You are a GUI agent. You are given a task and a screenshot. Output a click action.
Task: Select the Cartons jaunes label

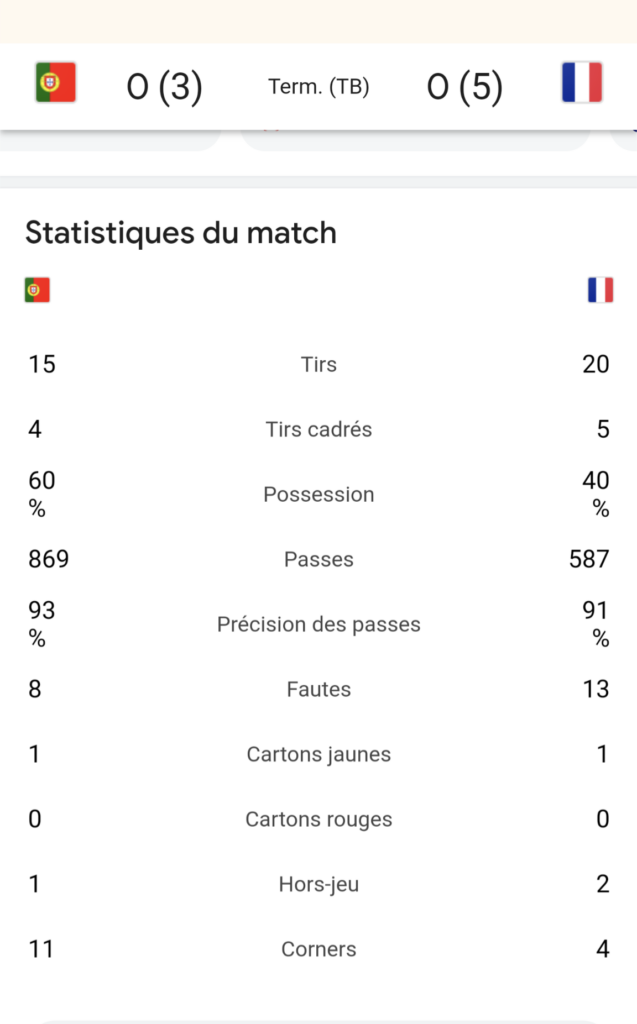pos(319,754)
